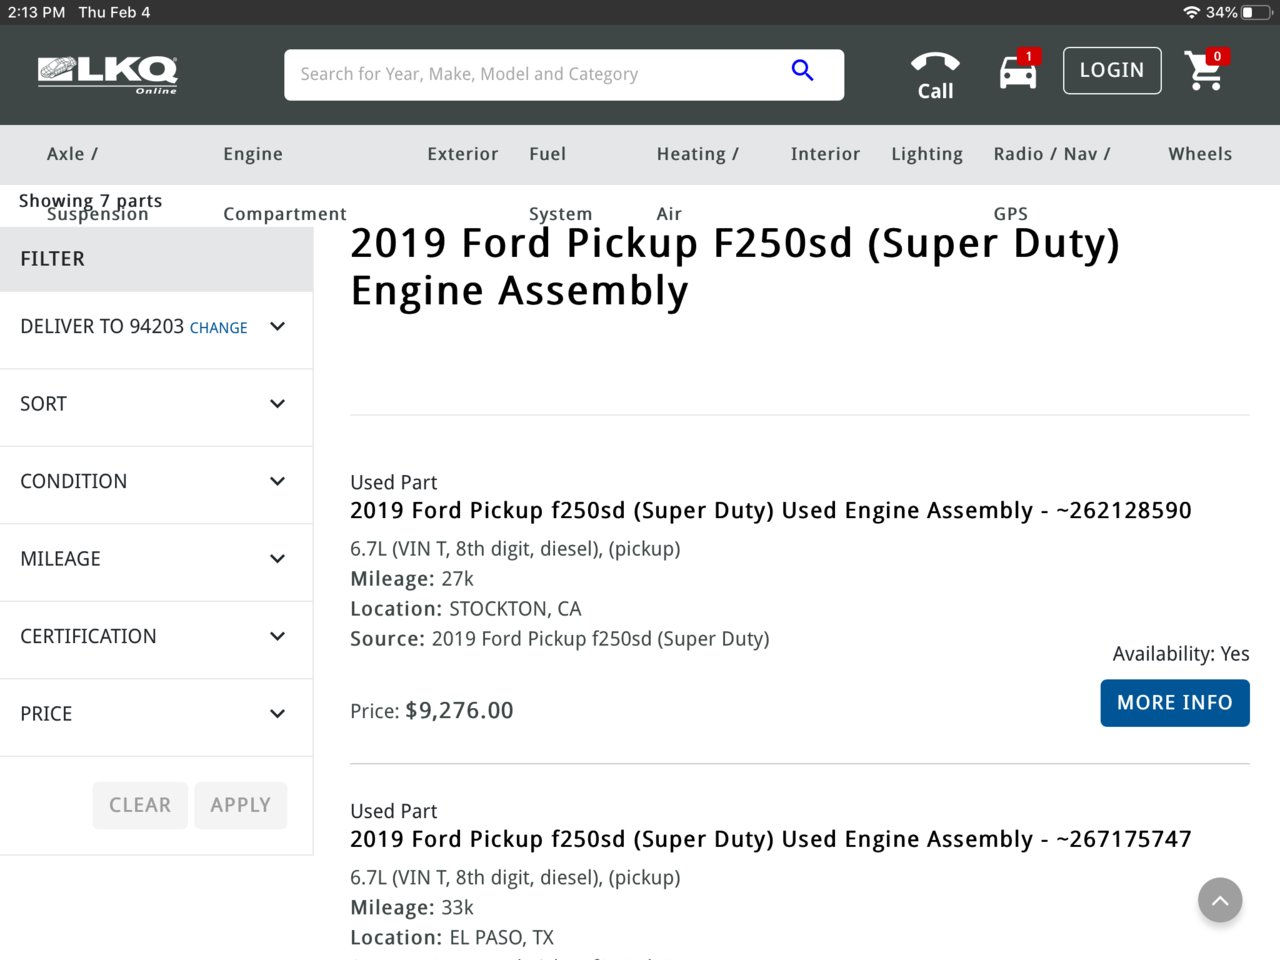Open the Fuel System category

coord(560,183)
